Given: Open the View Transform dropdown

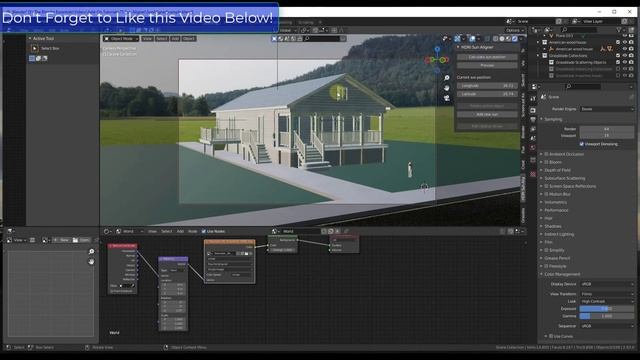Looking at the screenshot, I should [x=607, y=294].
